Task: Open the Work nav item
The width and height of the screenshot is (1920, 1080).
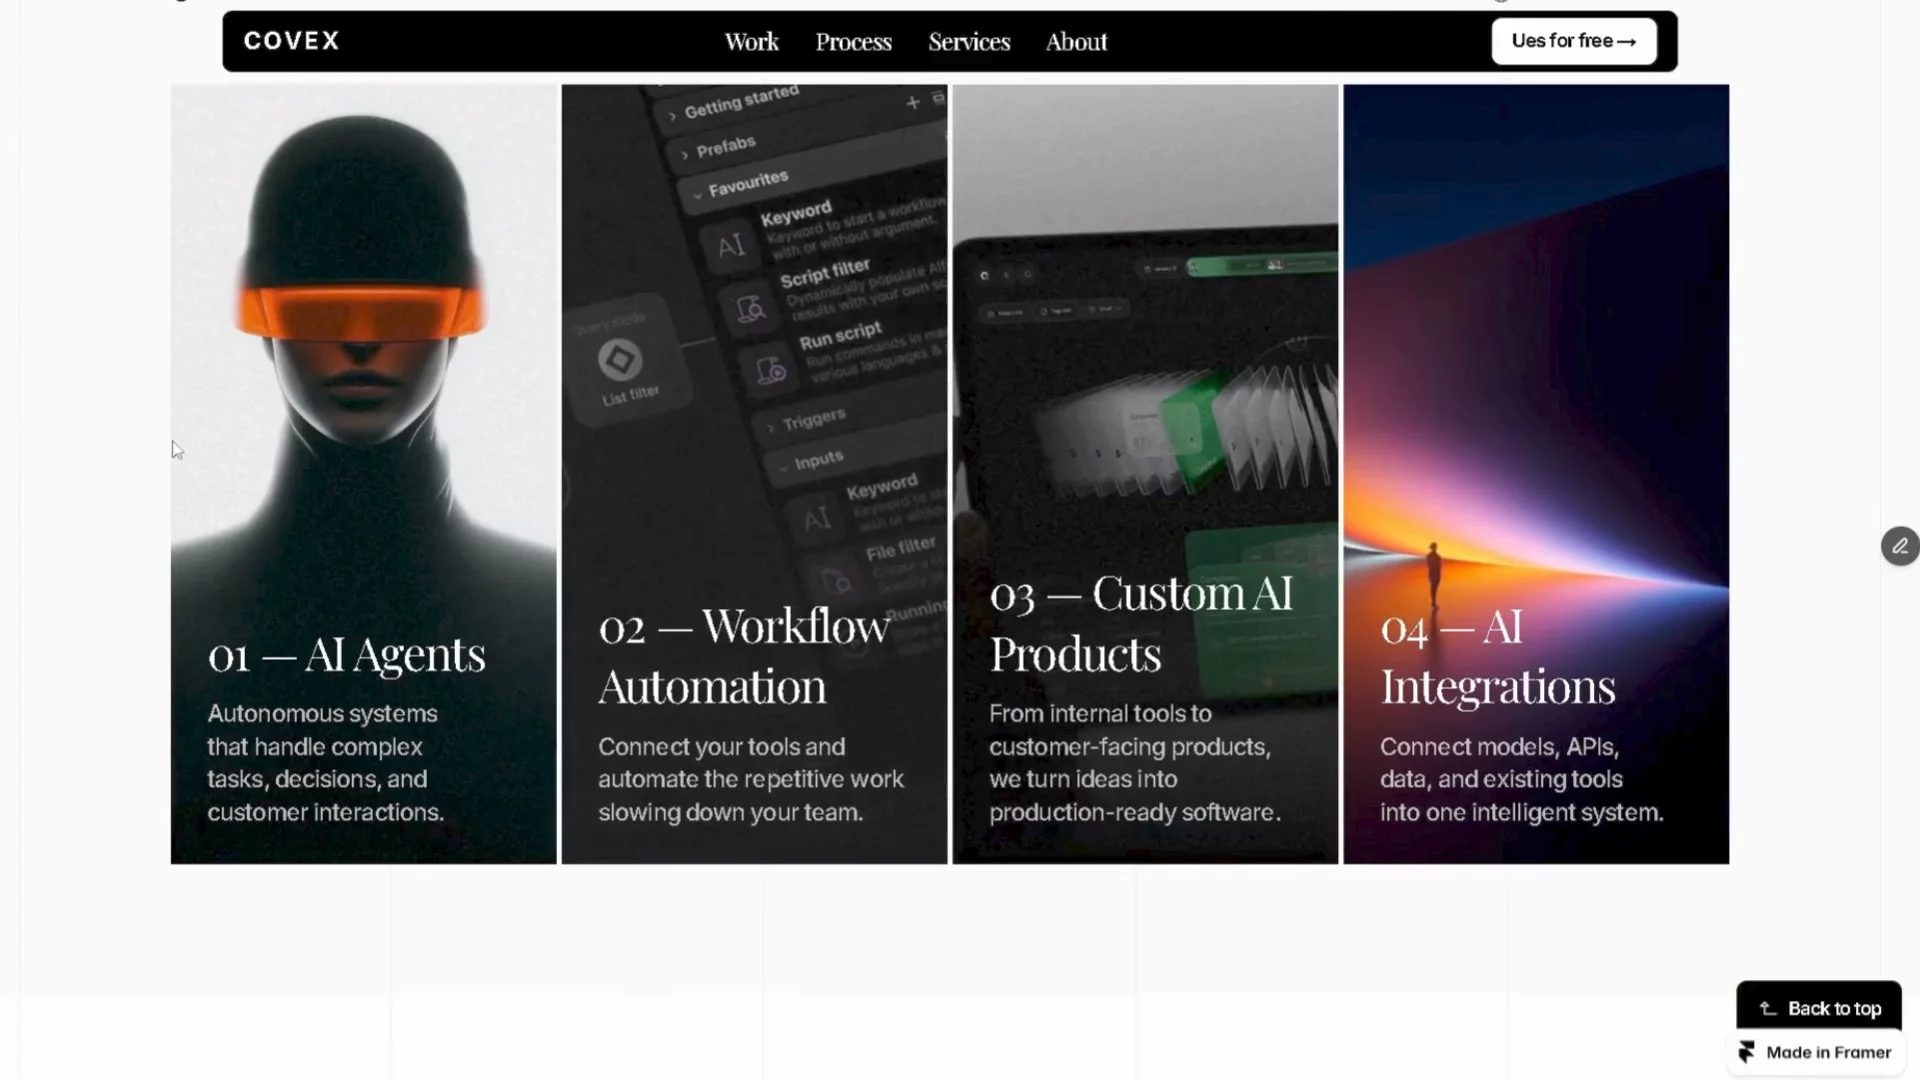Action: coord(752,42)
